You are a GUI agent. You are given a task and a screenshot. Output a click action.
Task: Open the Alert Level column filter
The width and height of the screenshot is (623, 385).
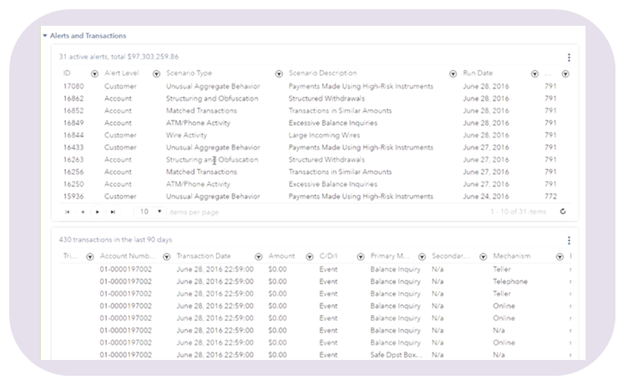(x=157, y=74)
